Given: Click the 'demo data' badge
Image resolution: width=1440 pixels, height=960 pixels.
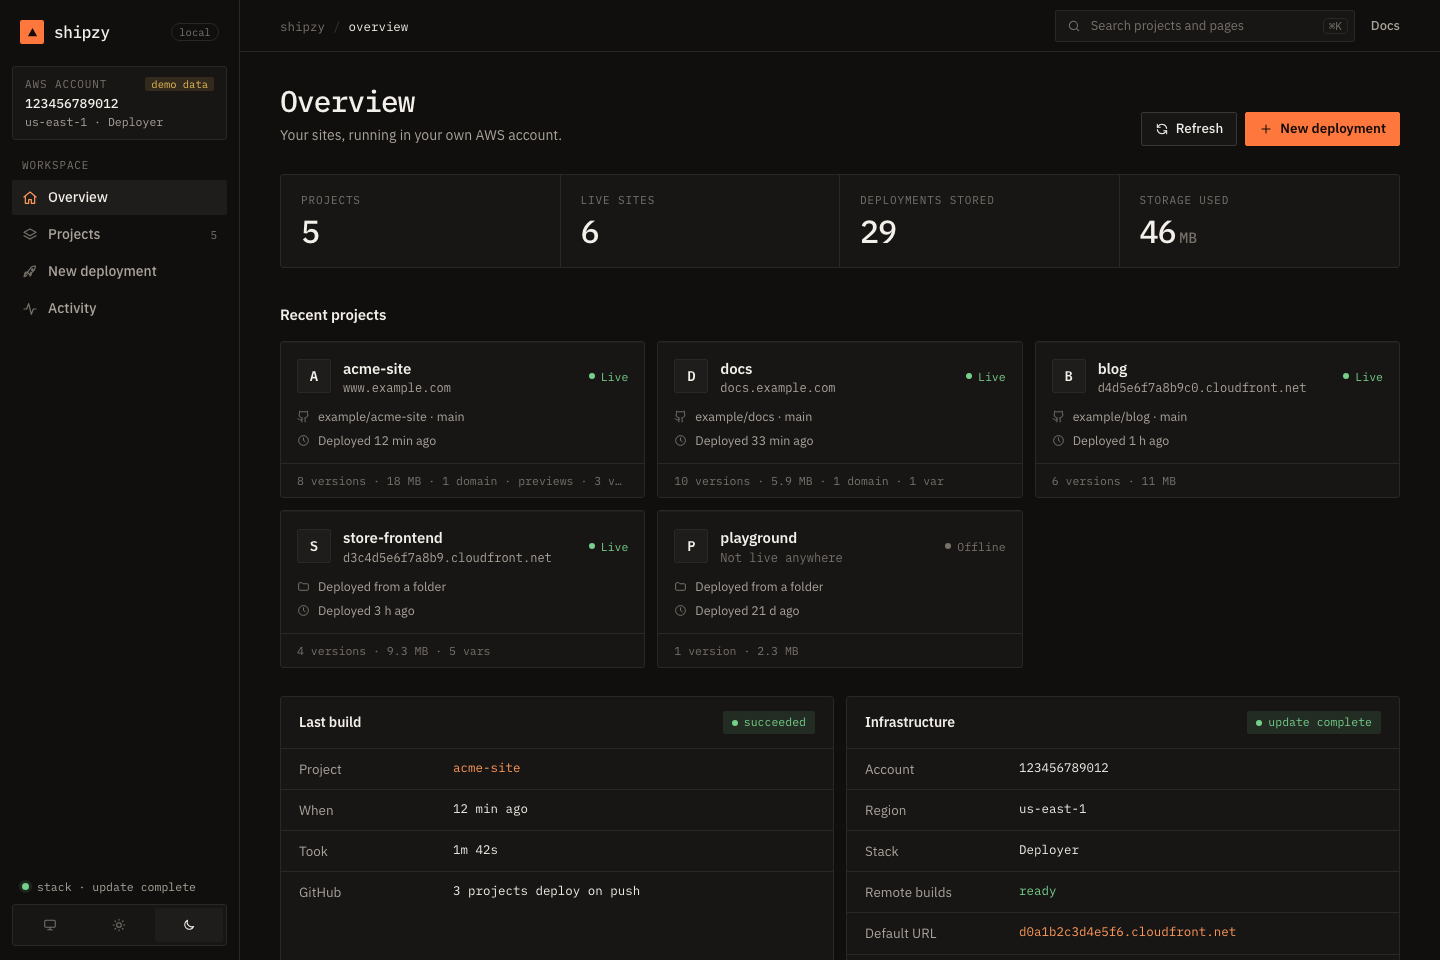Looking at the screenshot, I should [x=180, y=84].
